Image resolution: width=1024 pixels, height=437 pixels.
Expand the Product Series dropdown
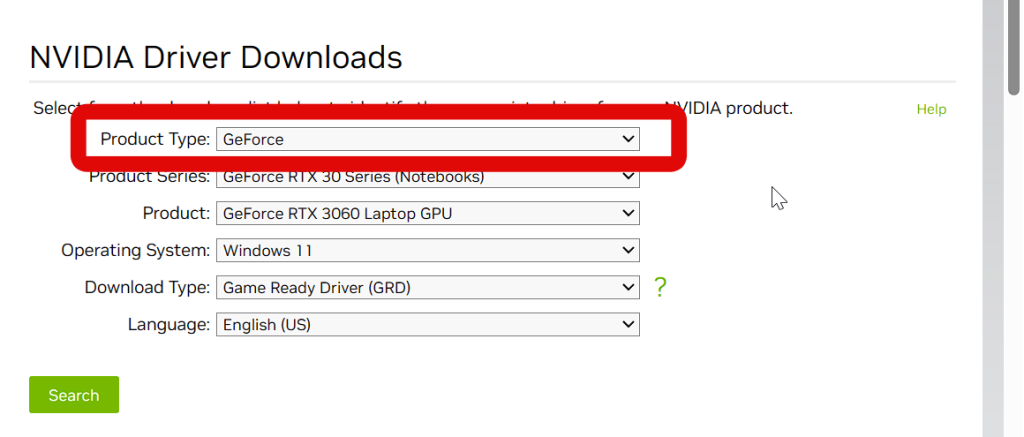[x=428, y=178]
